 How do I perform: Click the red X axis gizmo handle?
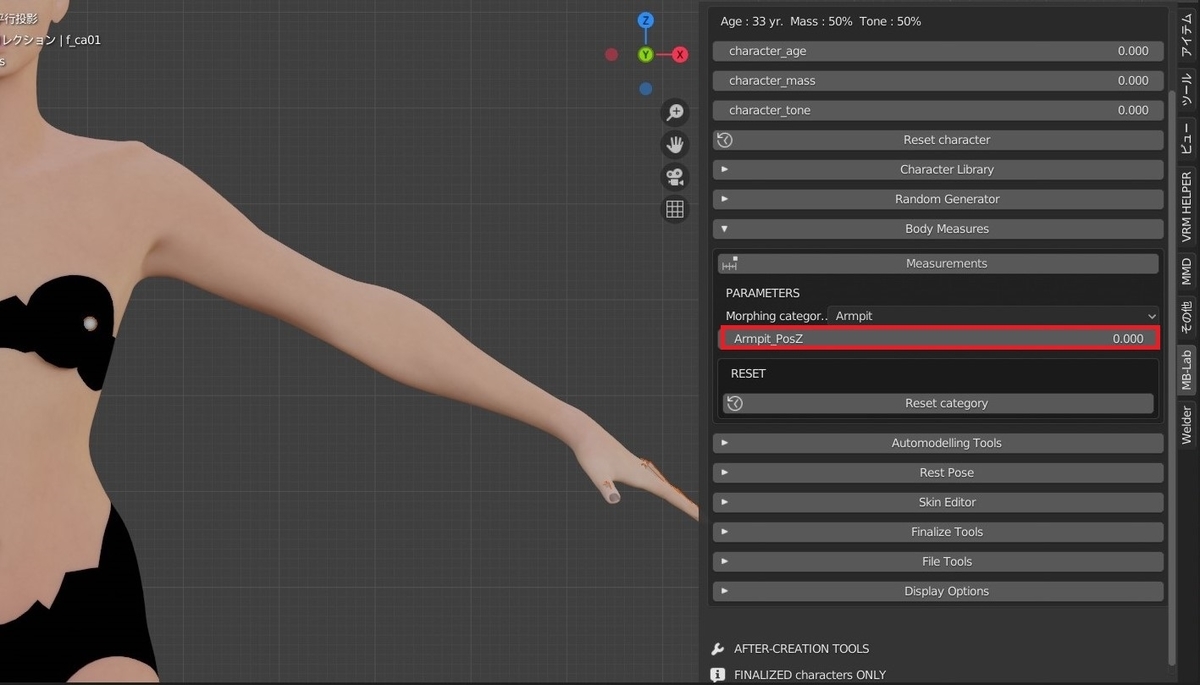pos(680,54)
